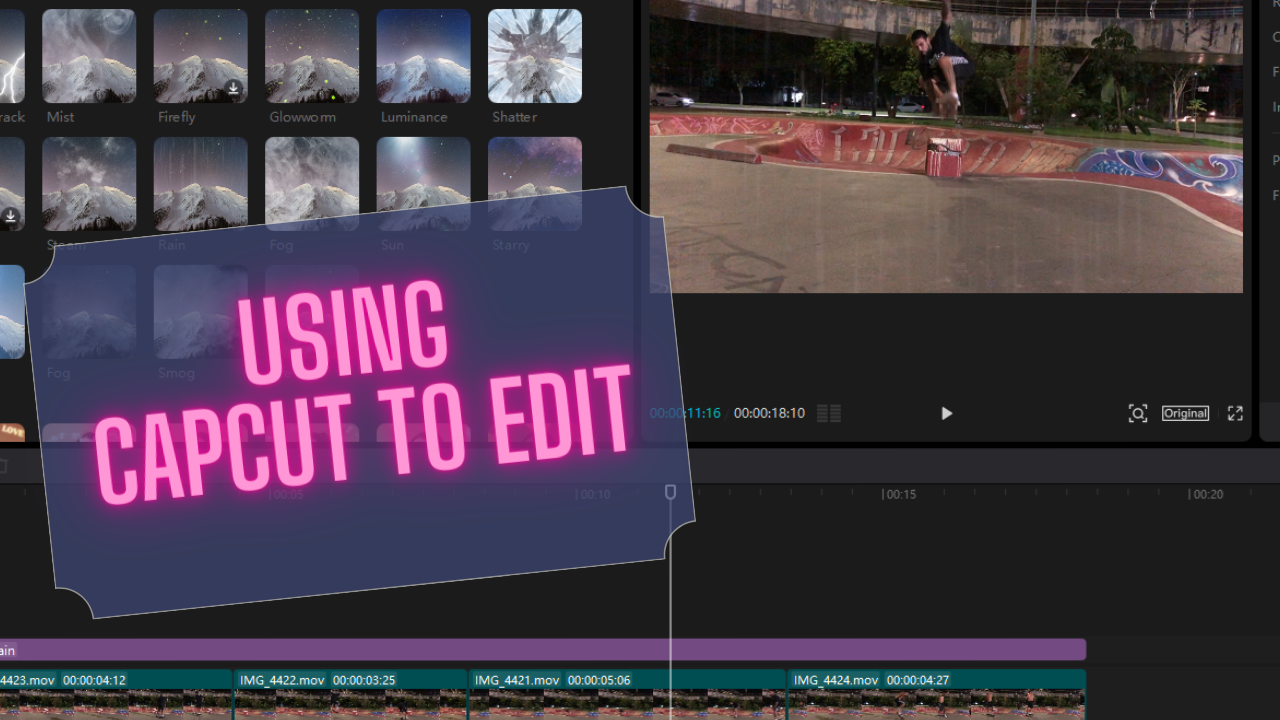Click the total duration 00:00:18:10

tap(769, 413)
